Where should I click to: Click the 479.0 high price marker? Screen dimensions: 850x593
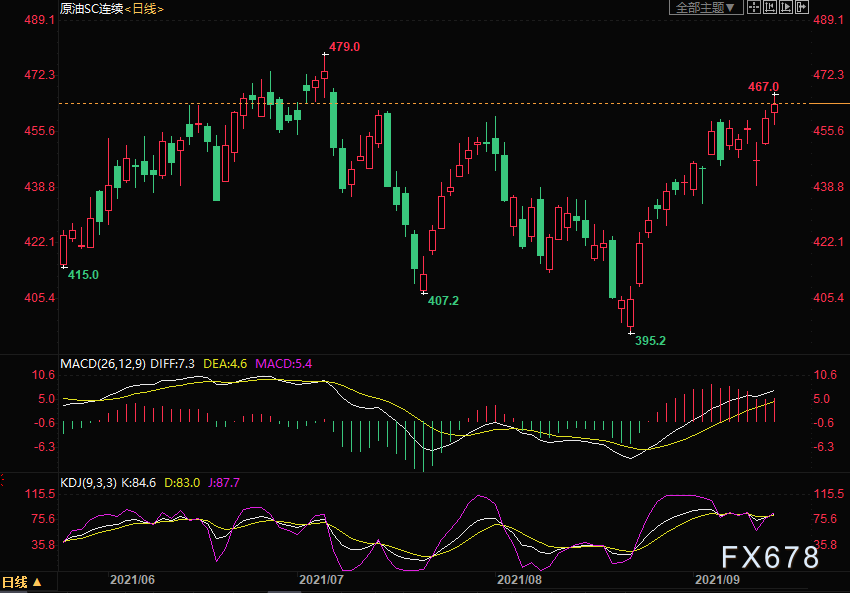click(x=344, y=47)
